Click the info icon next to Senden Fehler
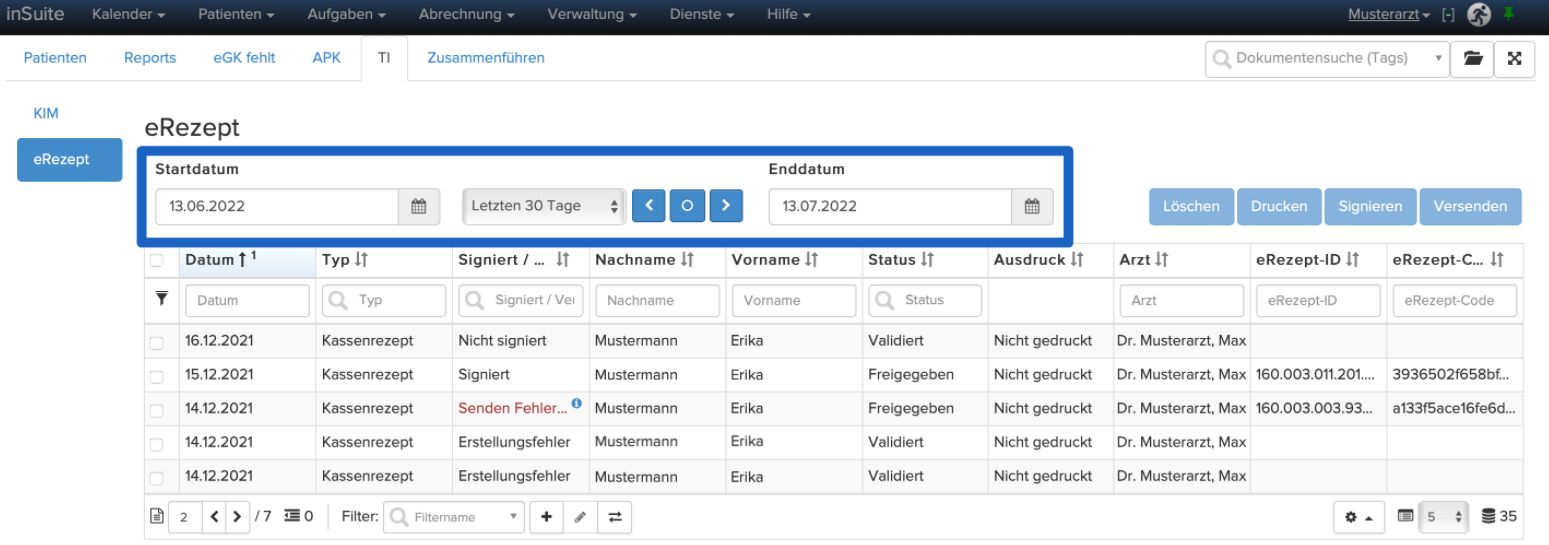This screenshot has width=1549, height=545. tap(576, 403)
